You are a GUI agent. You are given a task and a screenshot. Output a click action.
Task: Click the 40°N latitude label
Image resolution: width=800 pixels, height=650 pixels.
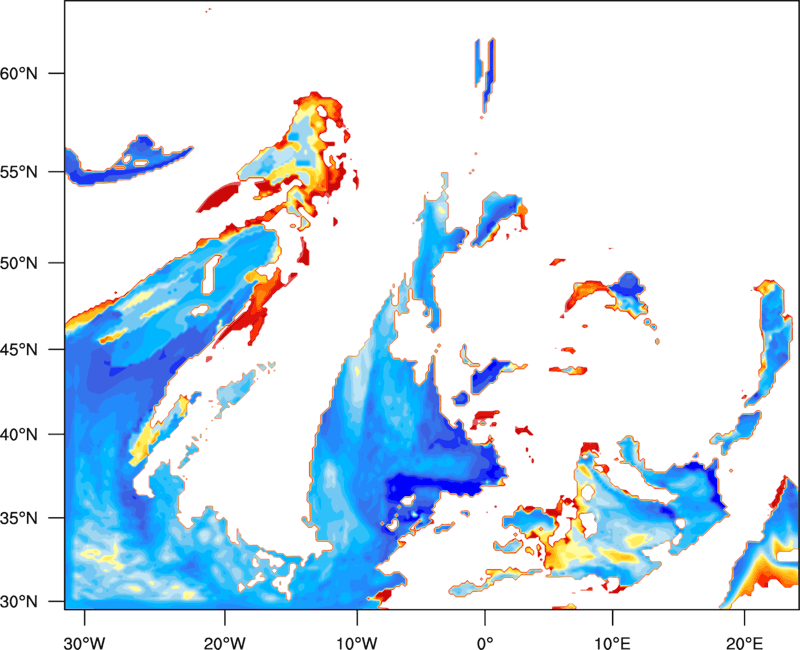pos(19,435)
